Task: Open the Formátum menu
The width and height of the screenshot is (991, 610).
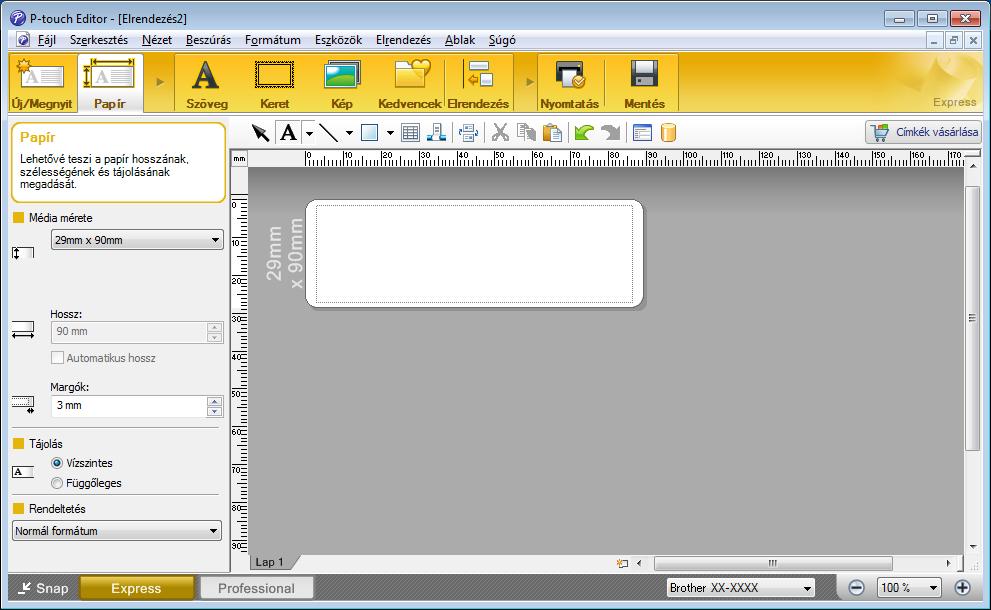Action: coord(273,40)
